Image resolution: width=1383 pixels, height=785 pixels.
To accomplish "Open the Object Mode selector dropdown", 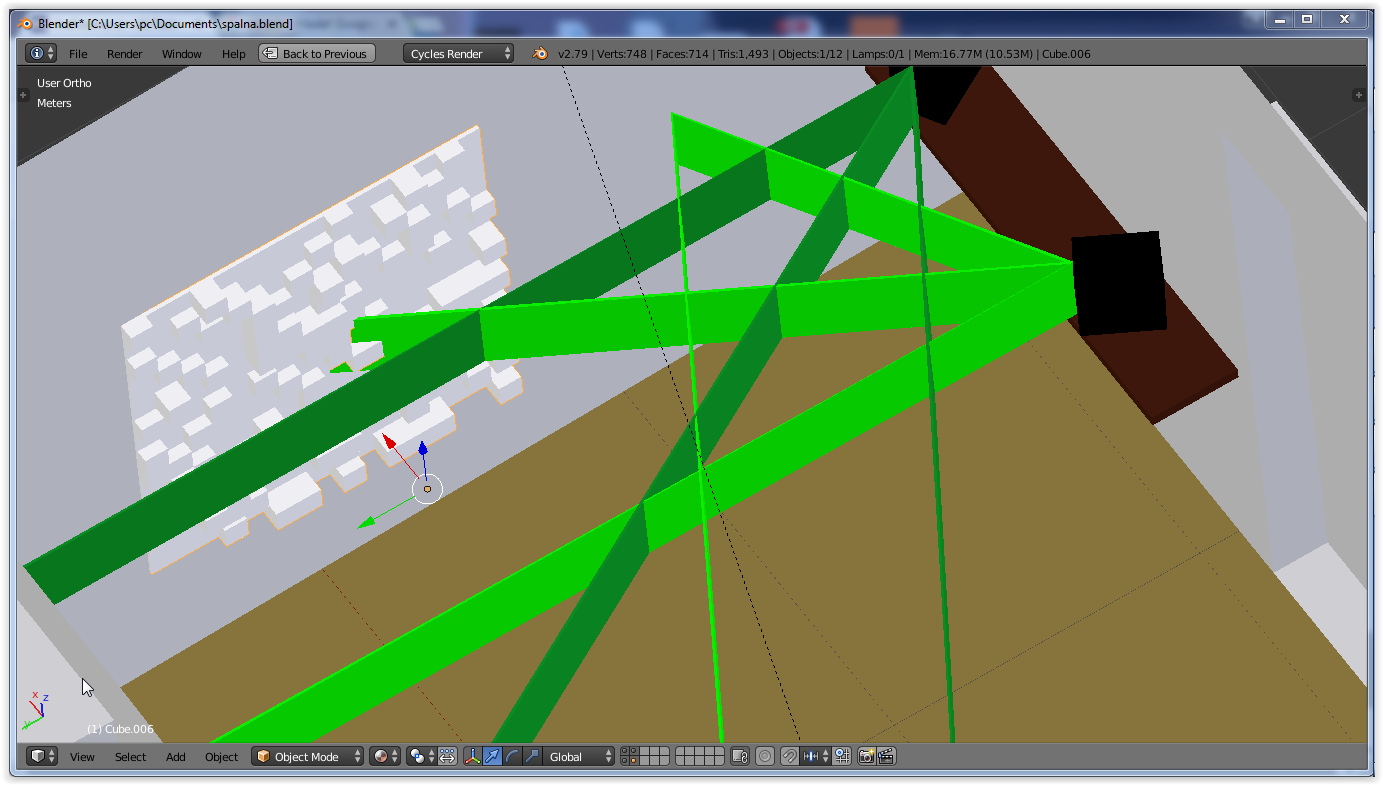I will 307,757.
